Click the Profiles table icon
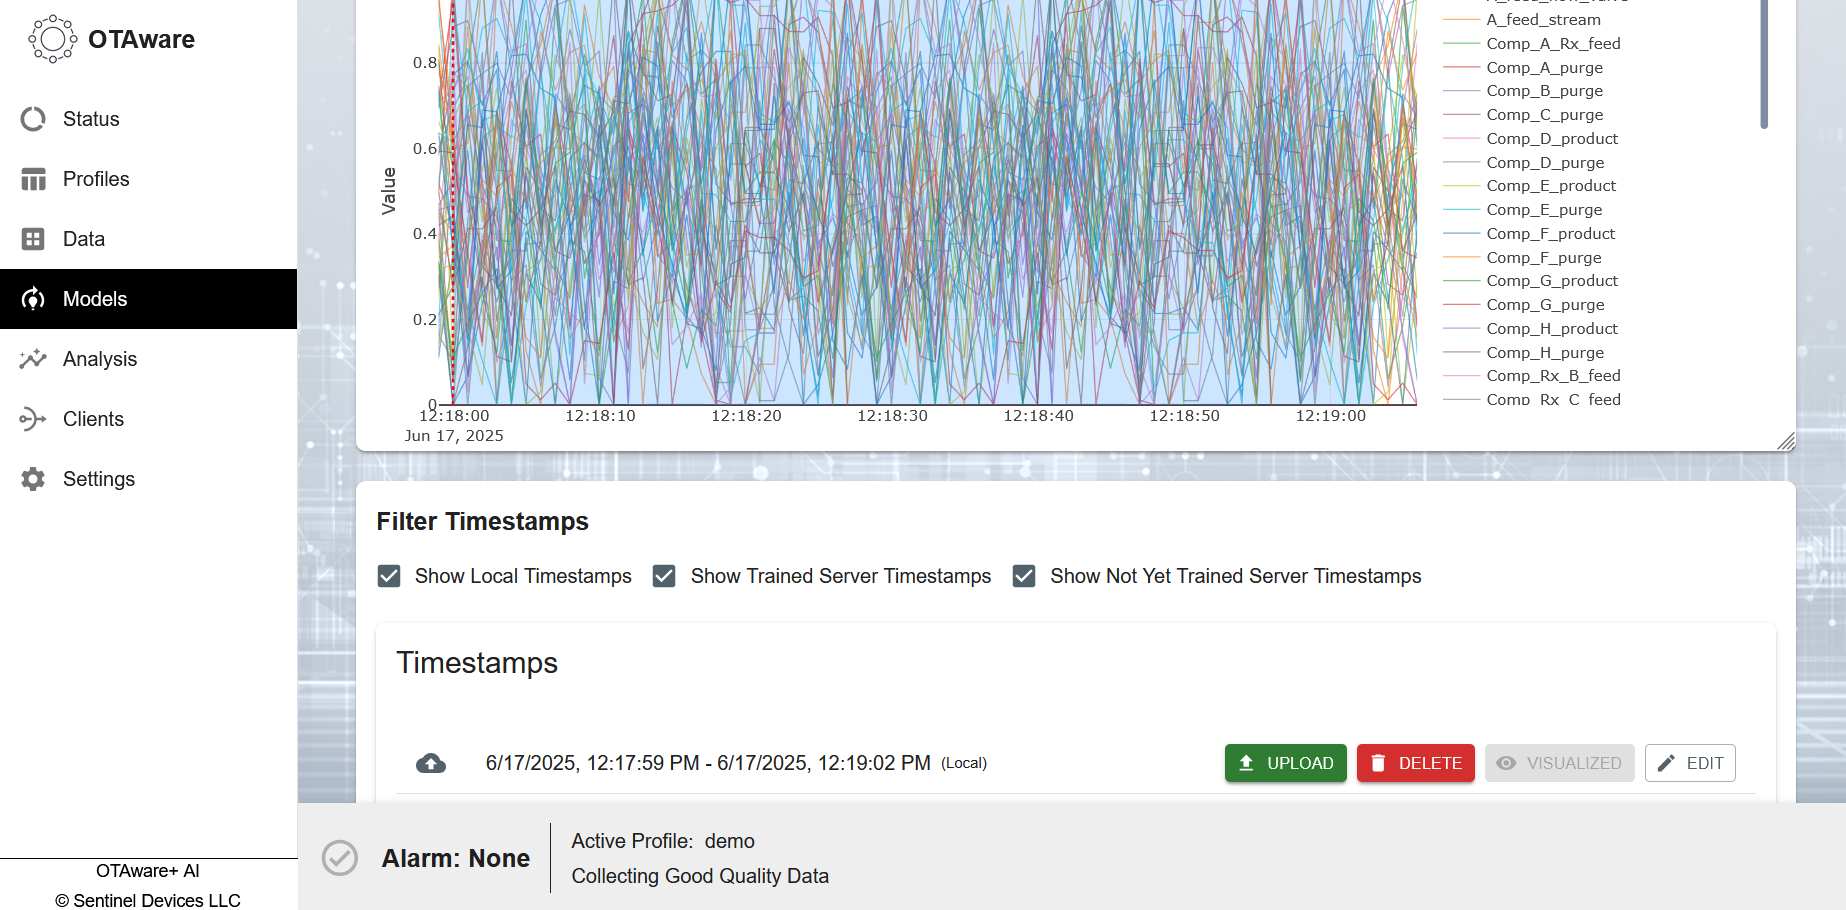 click(x=33, y=179)
